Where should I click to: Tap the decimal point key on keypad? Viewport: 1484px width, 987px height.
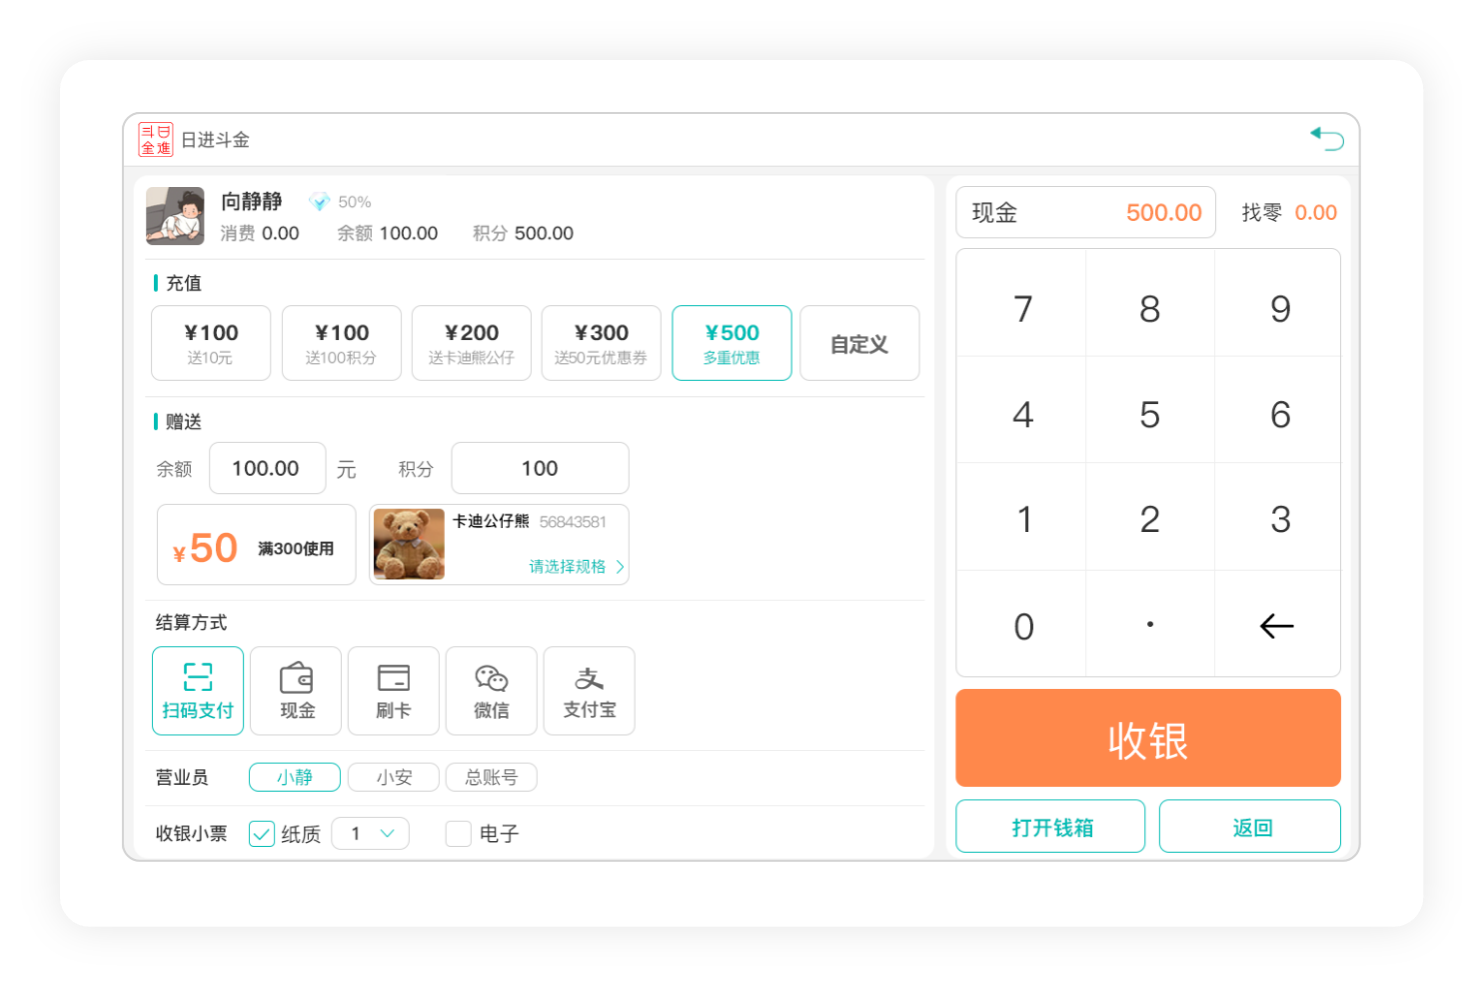[x=1150, y=625]
